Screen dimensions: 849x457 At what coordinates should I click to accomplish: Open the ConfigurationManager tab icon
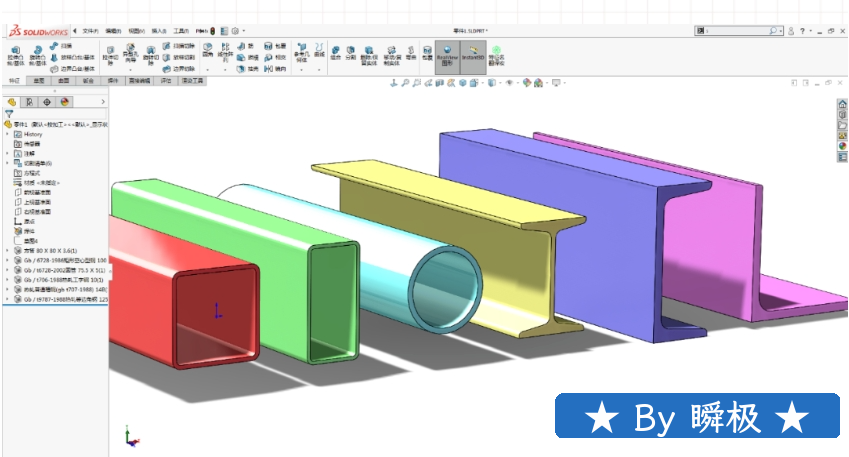47,101
